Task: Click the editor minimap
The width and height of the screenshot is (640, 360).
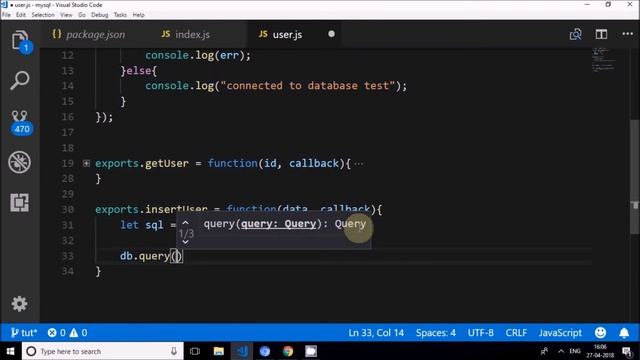Action: (604, 60)
